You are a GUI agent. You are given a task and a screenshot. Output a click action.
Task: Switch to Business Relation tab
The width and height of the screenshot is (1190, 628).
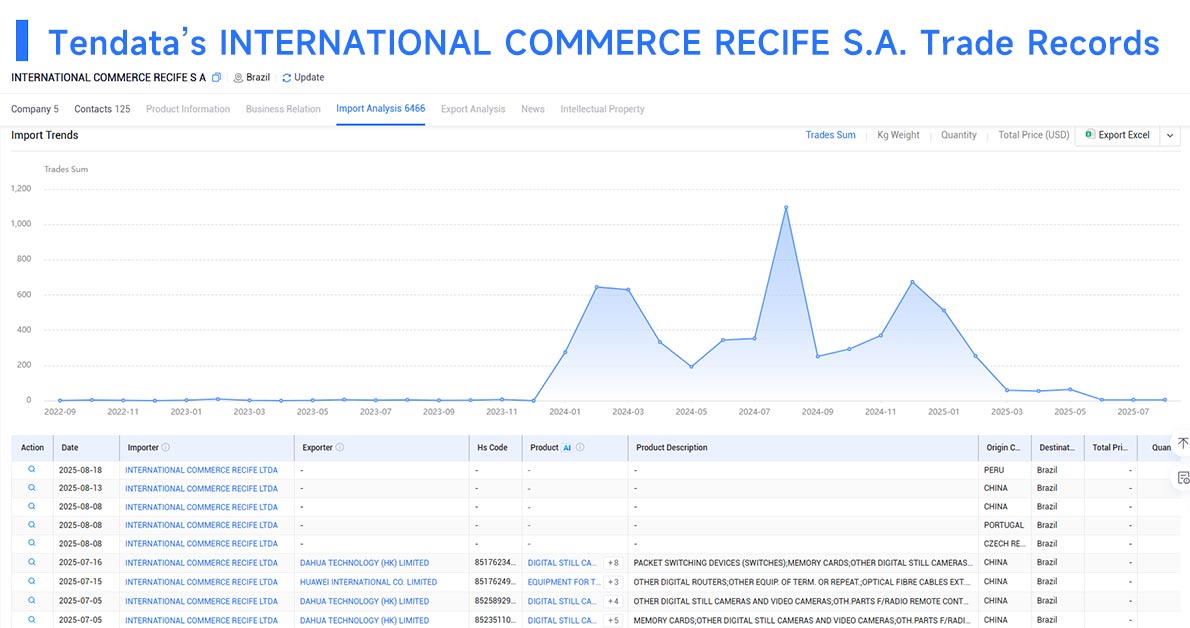tap(283, 109)
